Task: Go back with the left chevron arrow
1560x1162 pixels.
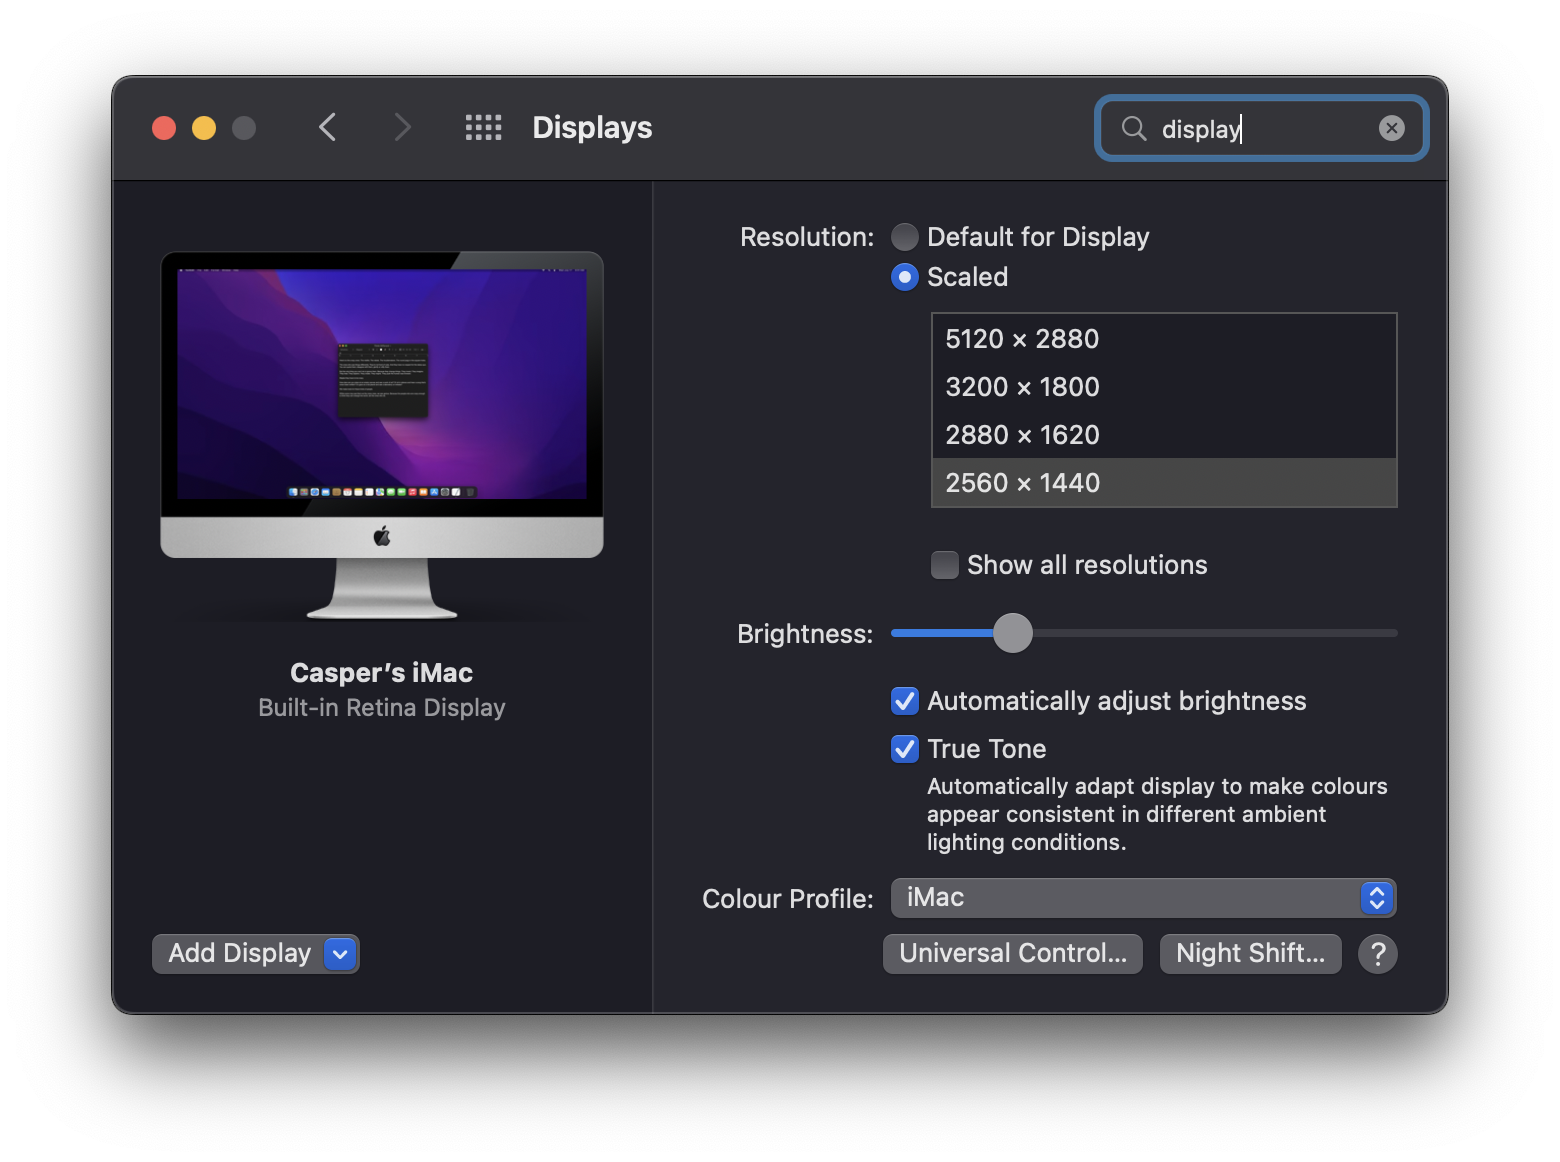Action: [327, 128]
